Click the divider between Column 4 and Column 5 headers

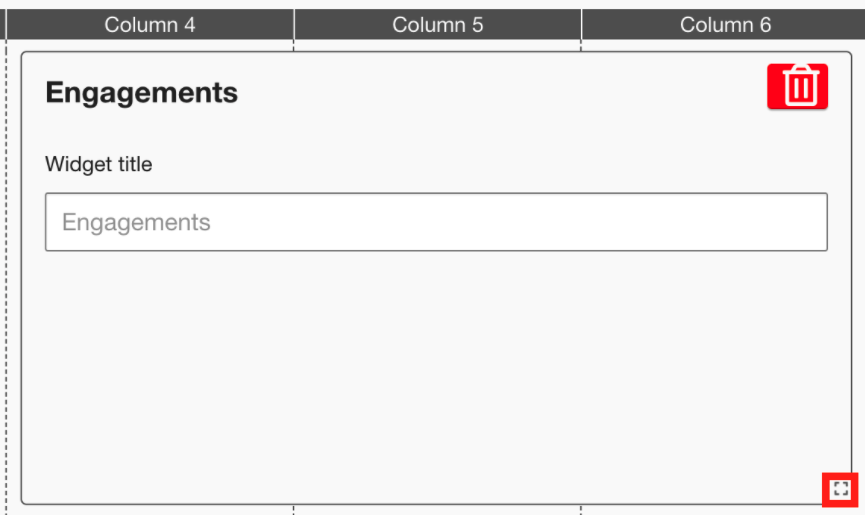pos(294,25)
